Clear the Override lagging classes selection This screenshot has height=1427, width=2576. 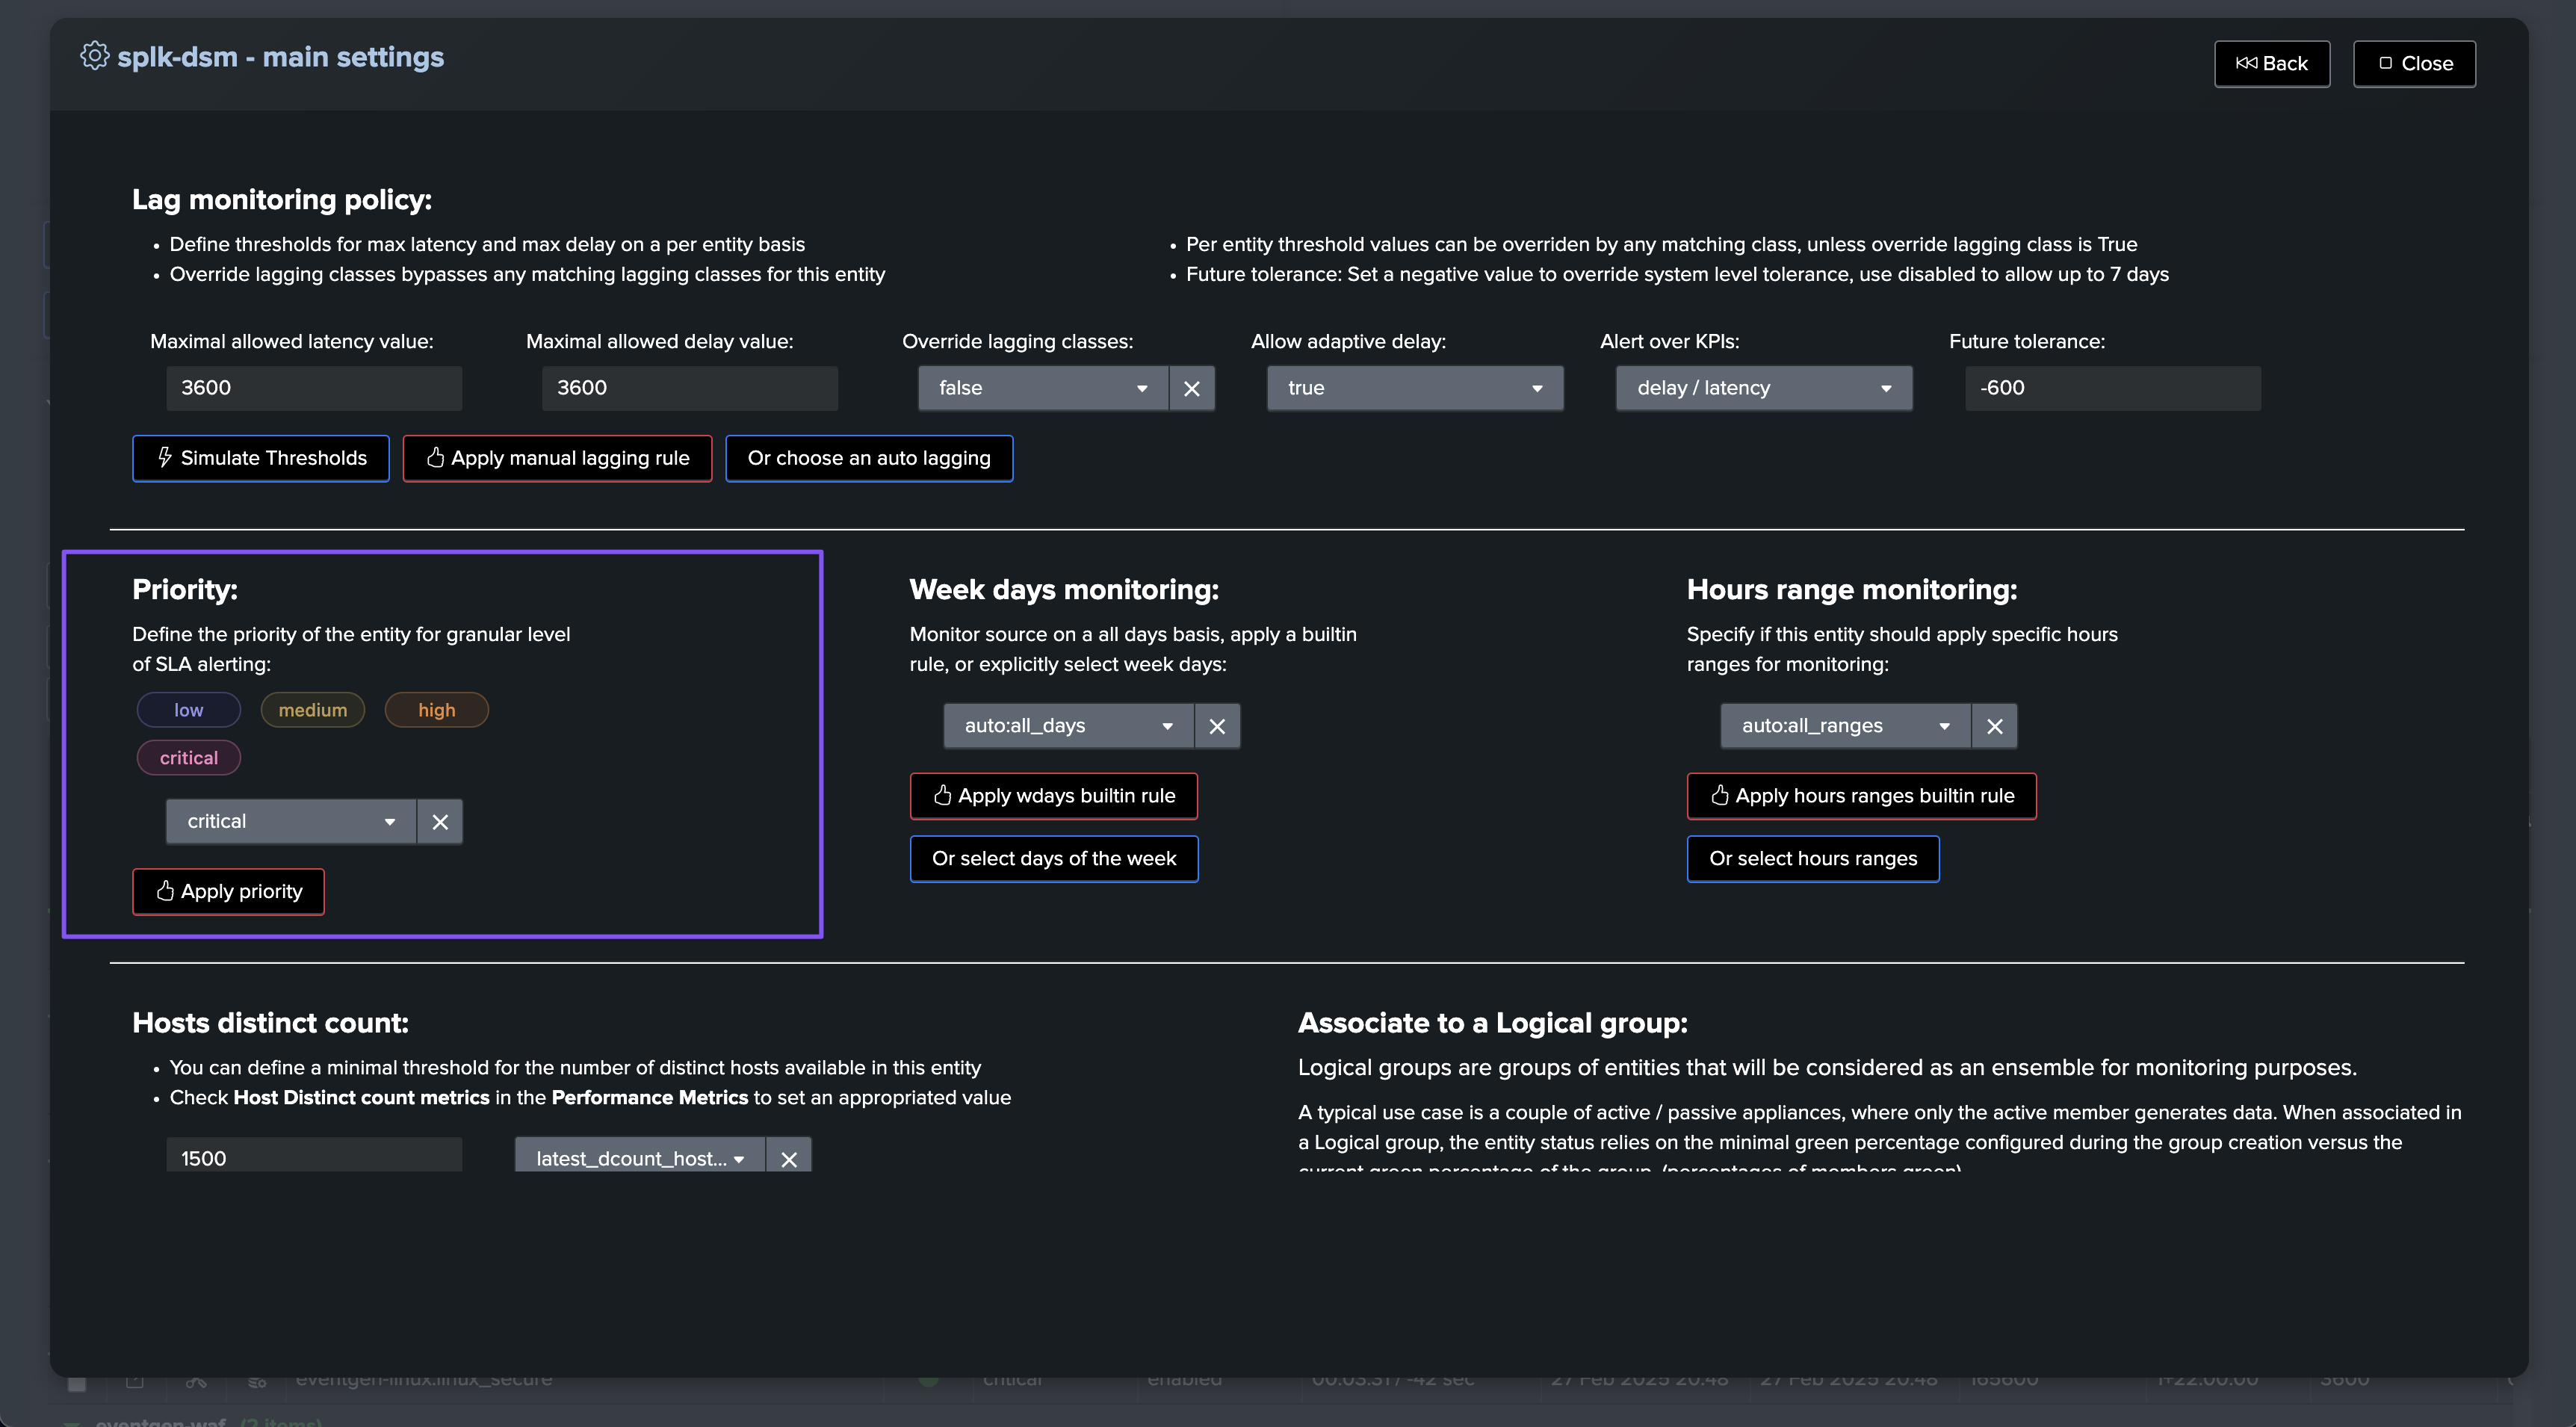pyautogui.click(x=1192, y=388)
